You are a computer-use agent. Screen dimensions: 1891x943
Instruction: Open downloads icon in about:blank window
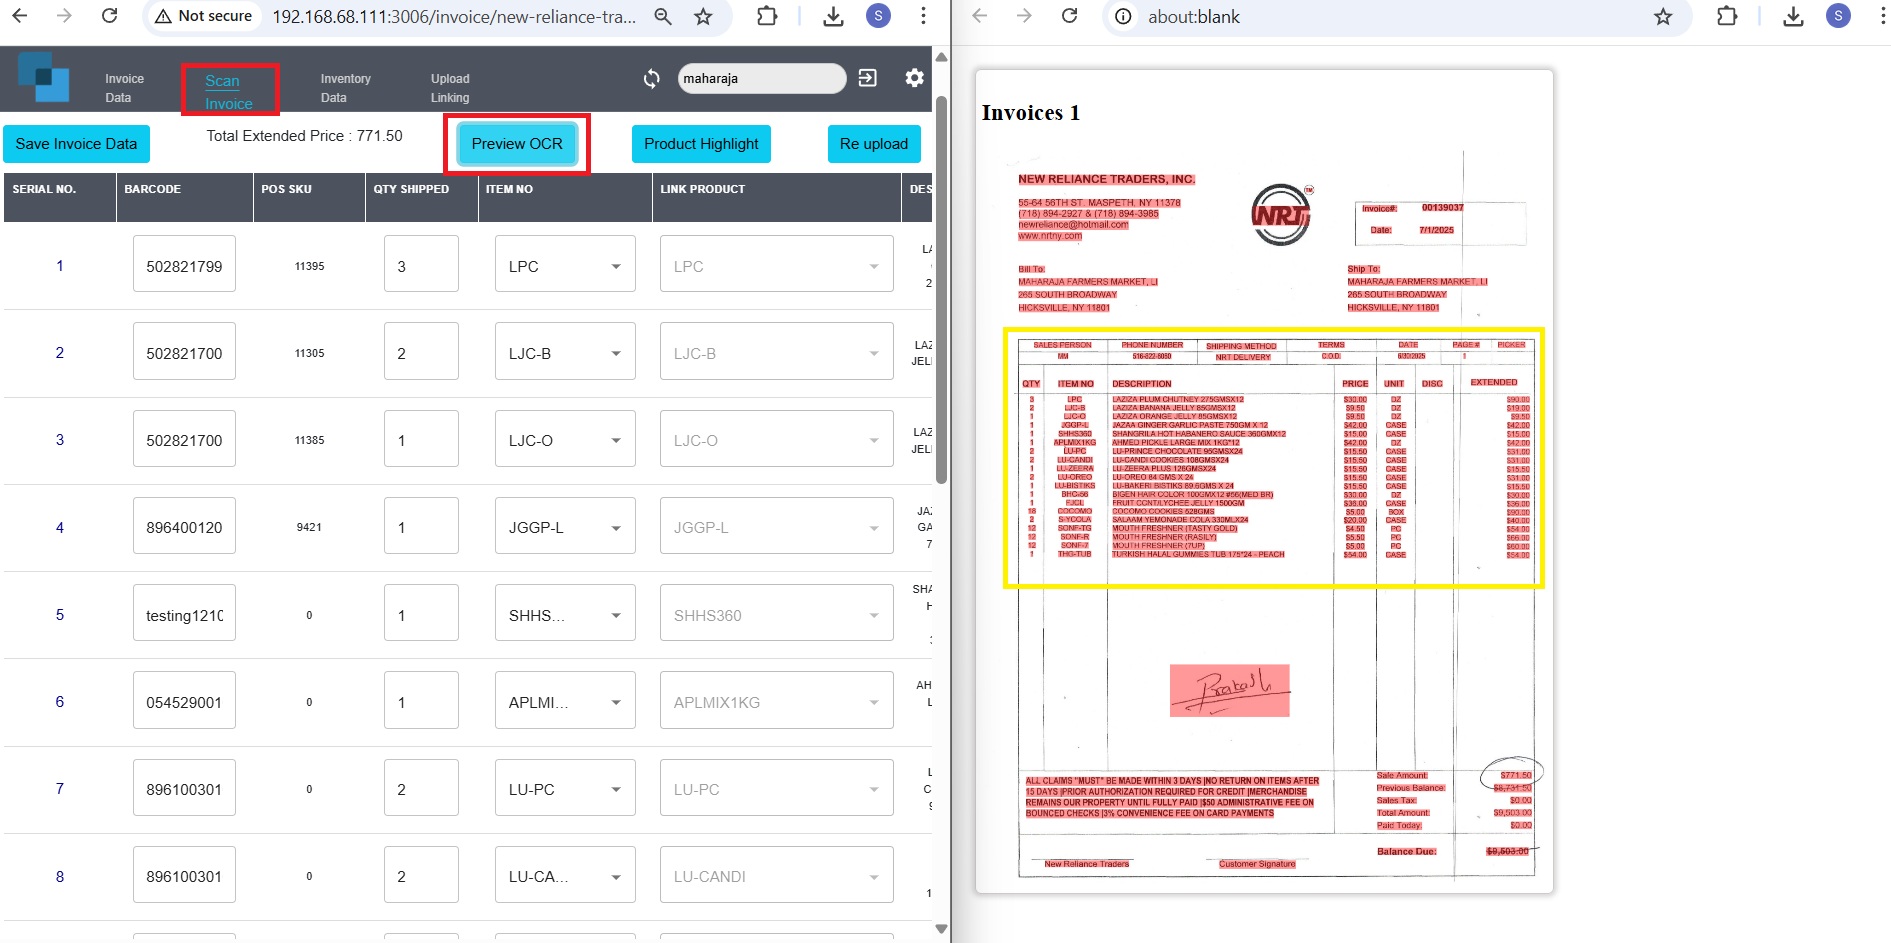[x=1793, y=16]
